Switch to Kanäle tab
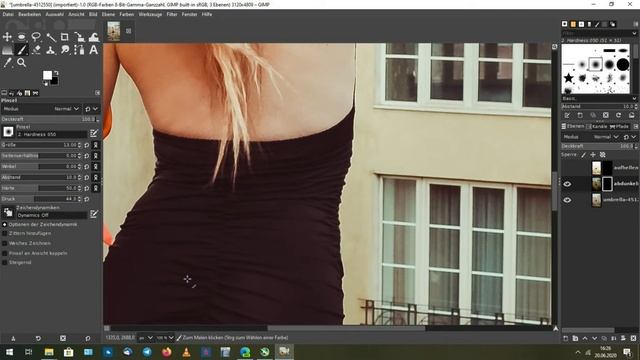Image resolution: width=640 pixels, height=360 pixels. 597,127
